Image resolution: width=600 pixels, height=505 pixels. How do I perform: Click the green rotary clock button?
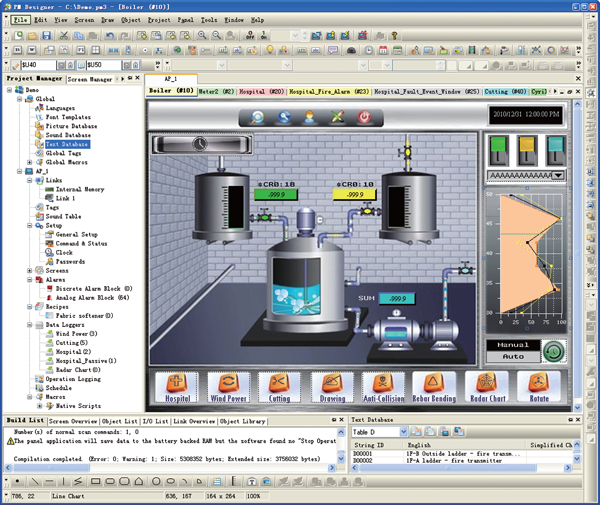point(554,351)
